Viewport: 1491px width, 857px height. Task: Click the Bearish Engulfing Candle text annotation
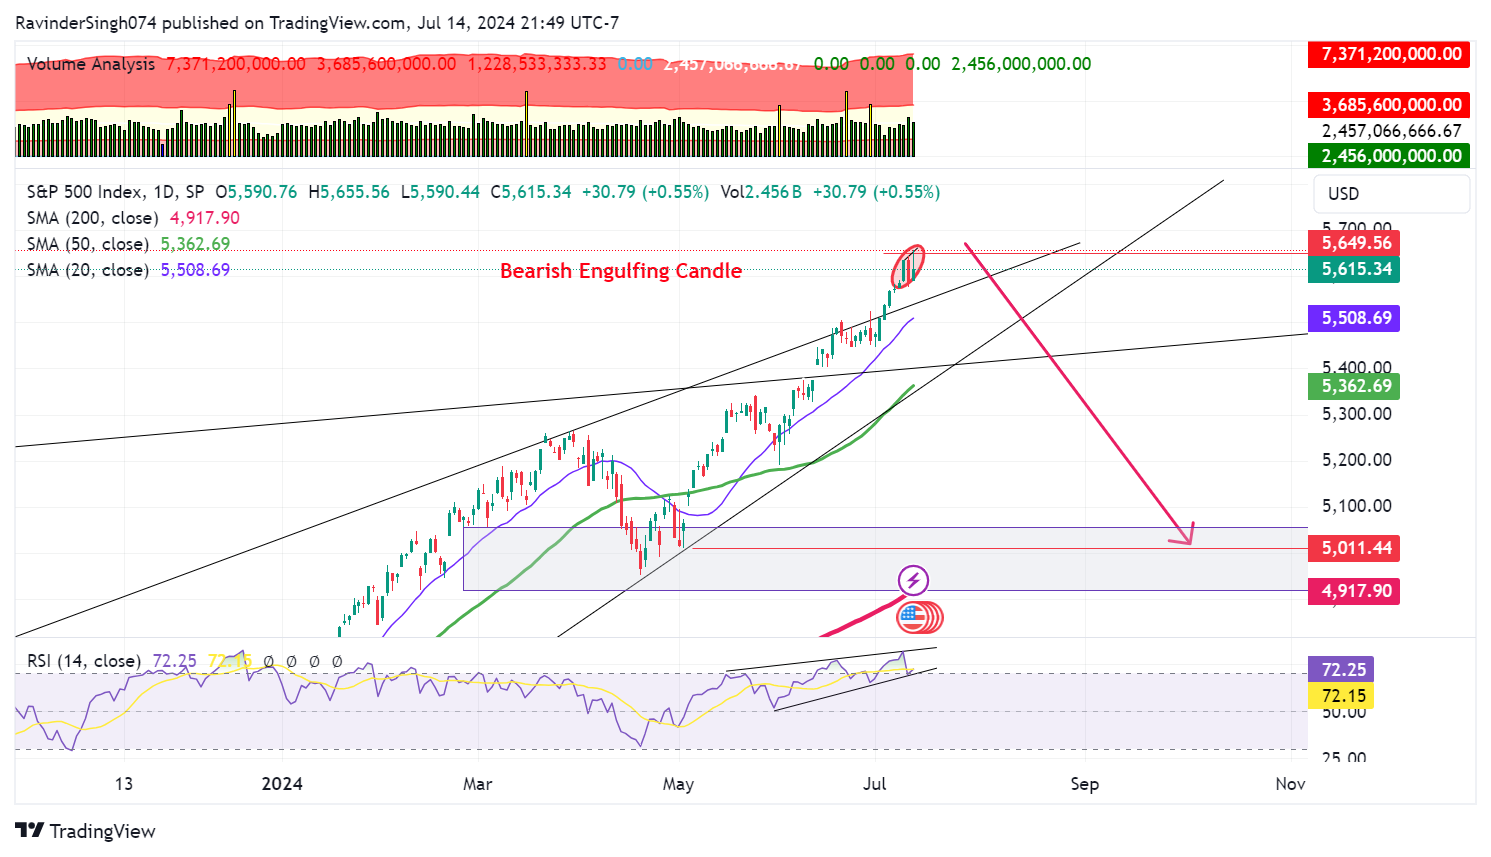621,271
